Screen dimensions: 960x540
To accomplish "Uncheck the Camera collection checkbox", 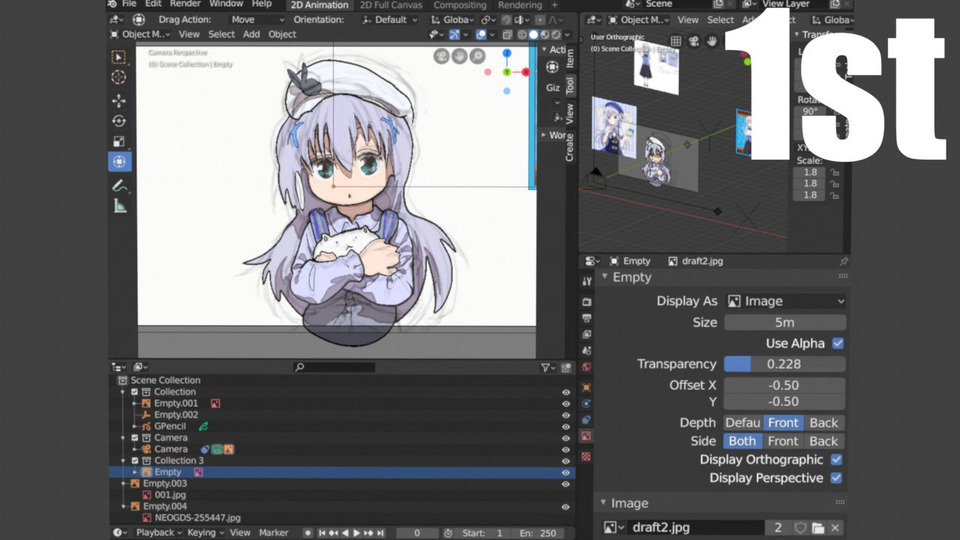I will 135,438.
